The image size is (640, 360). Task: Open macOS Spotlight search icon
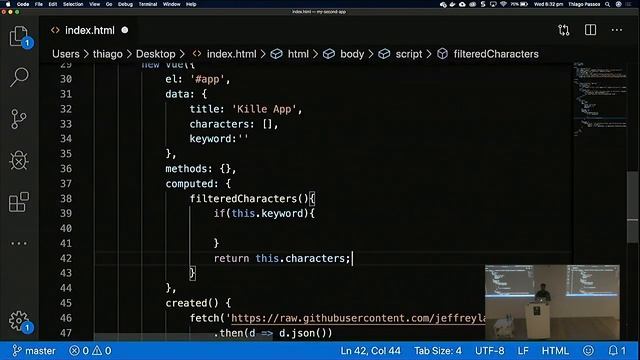[607, 4]
